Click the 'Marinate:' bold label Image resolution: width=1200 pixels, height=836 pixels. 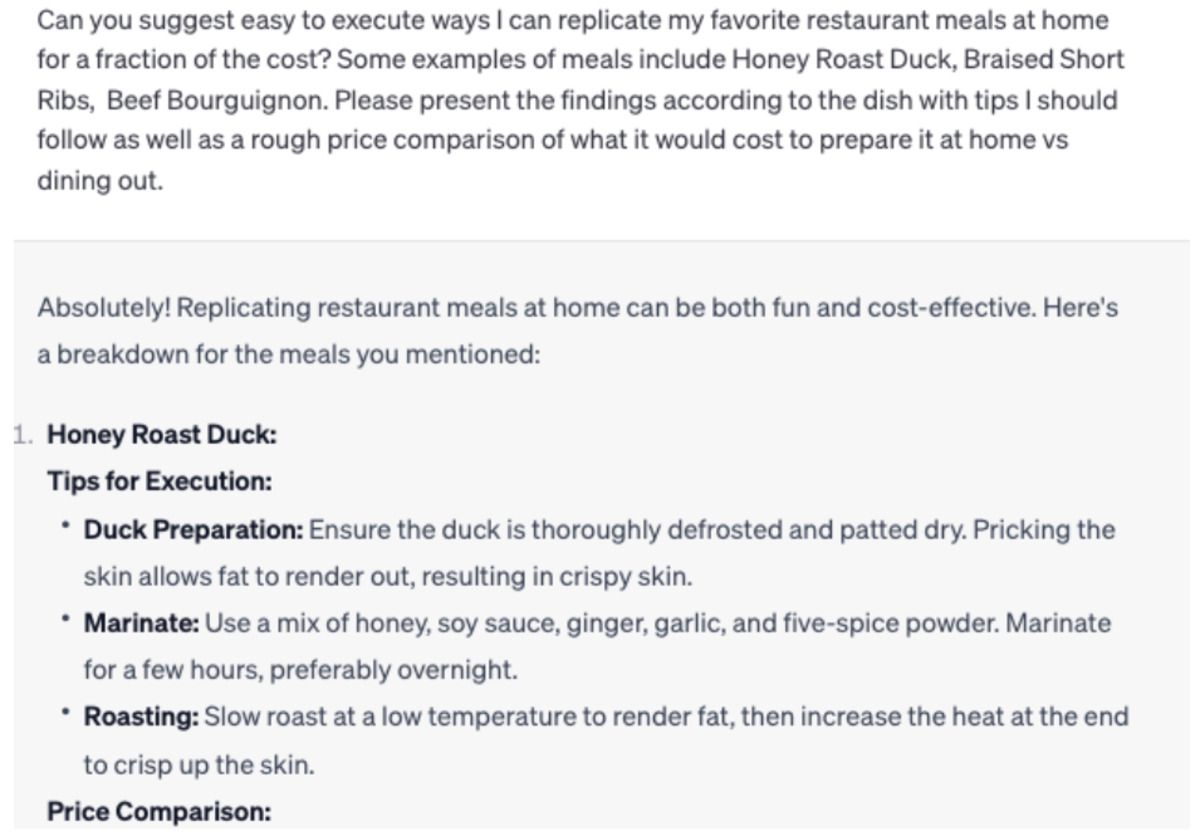pos(142,623)
